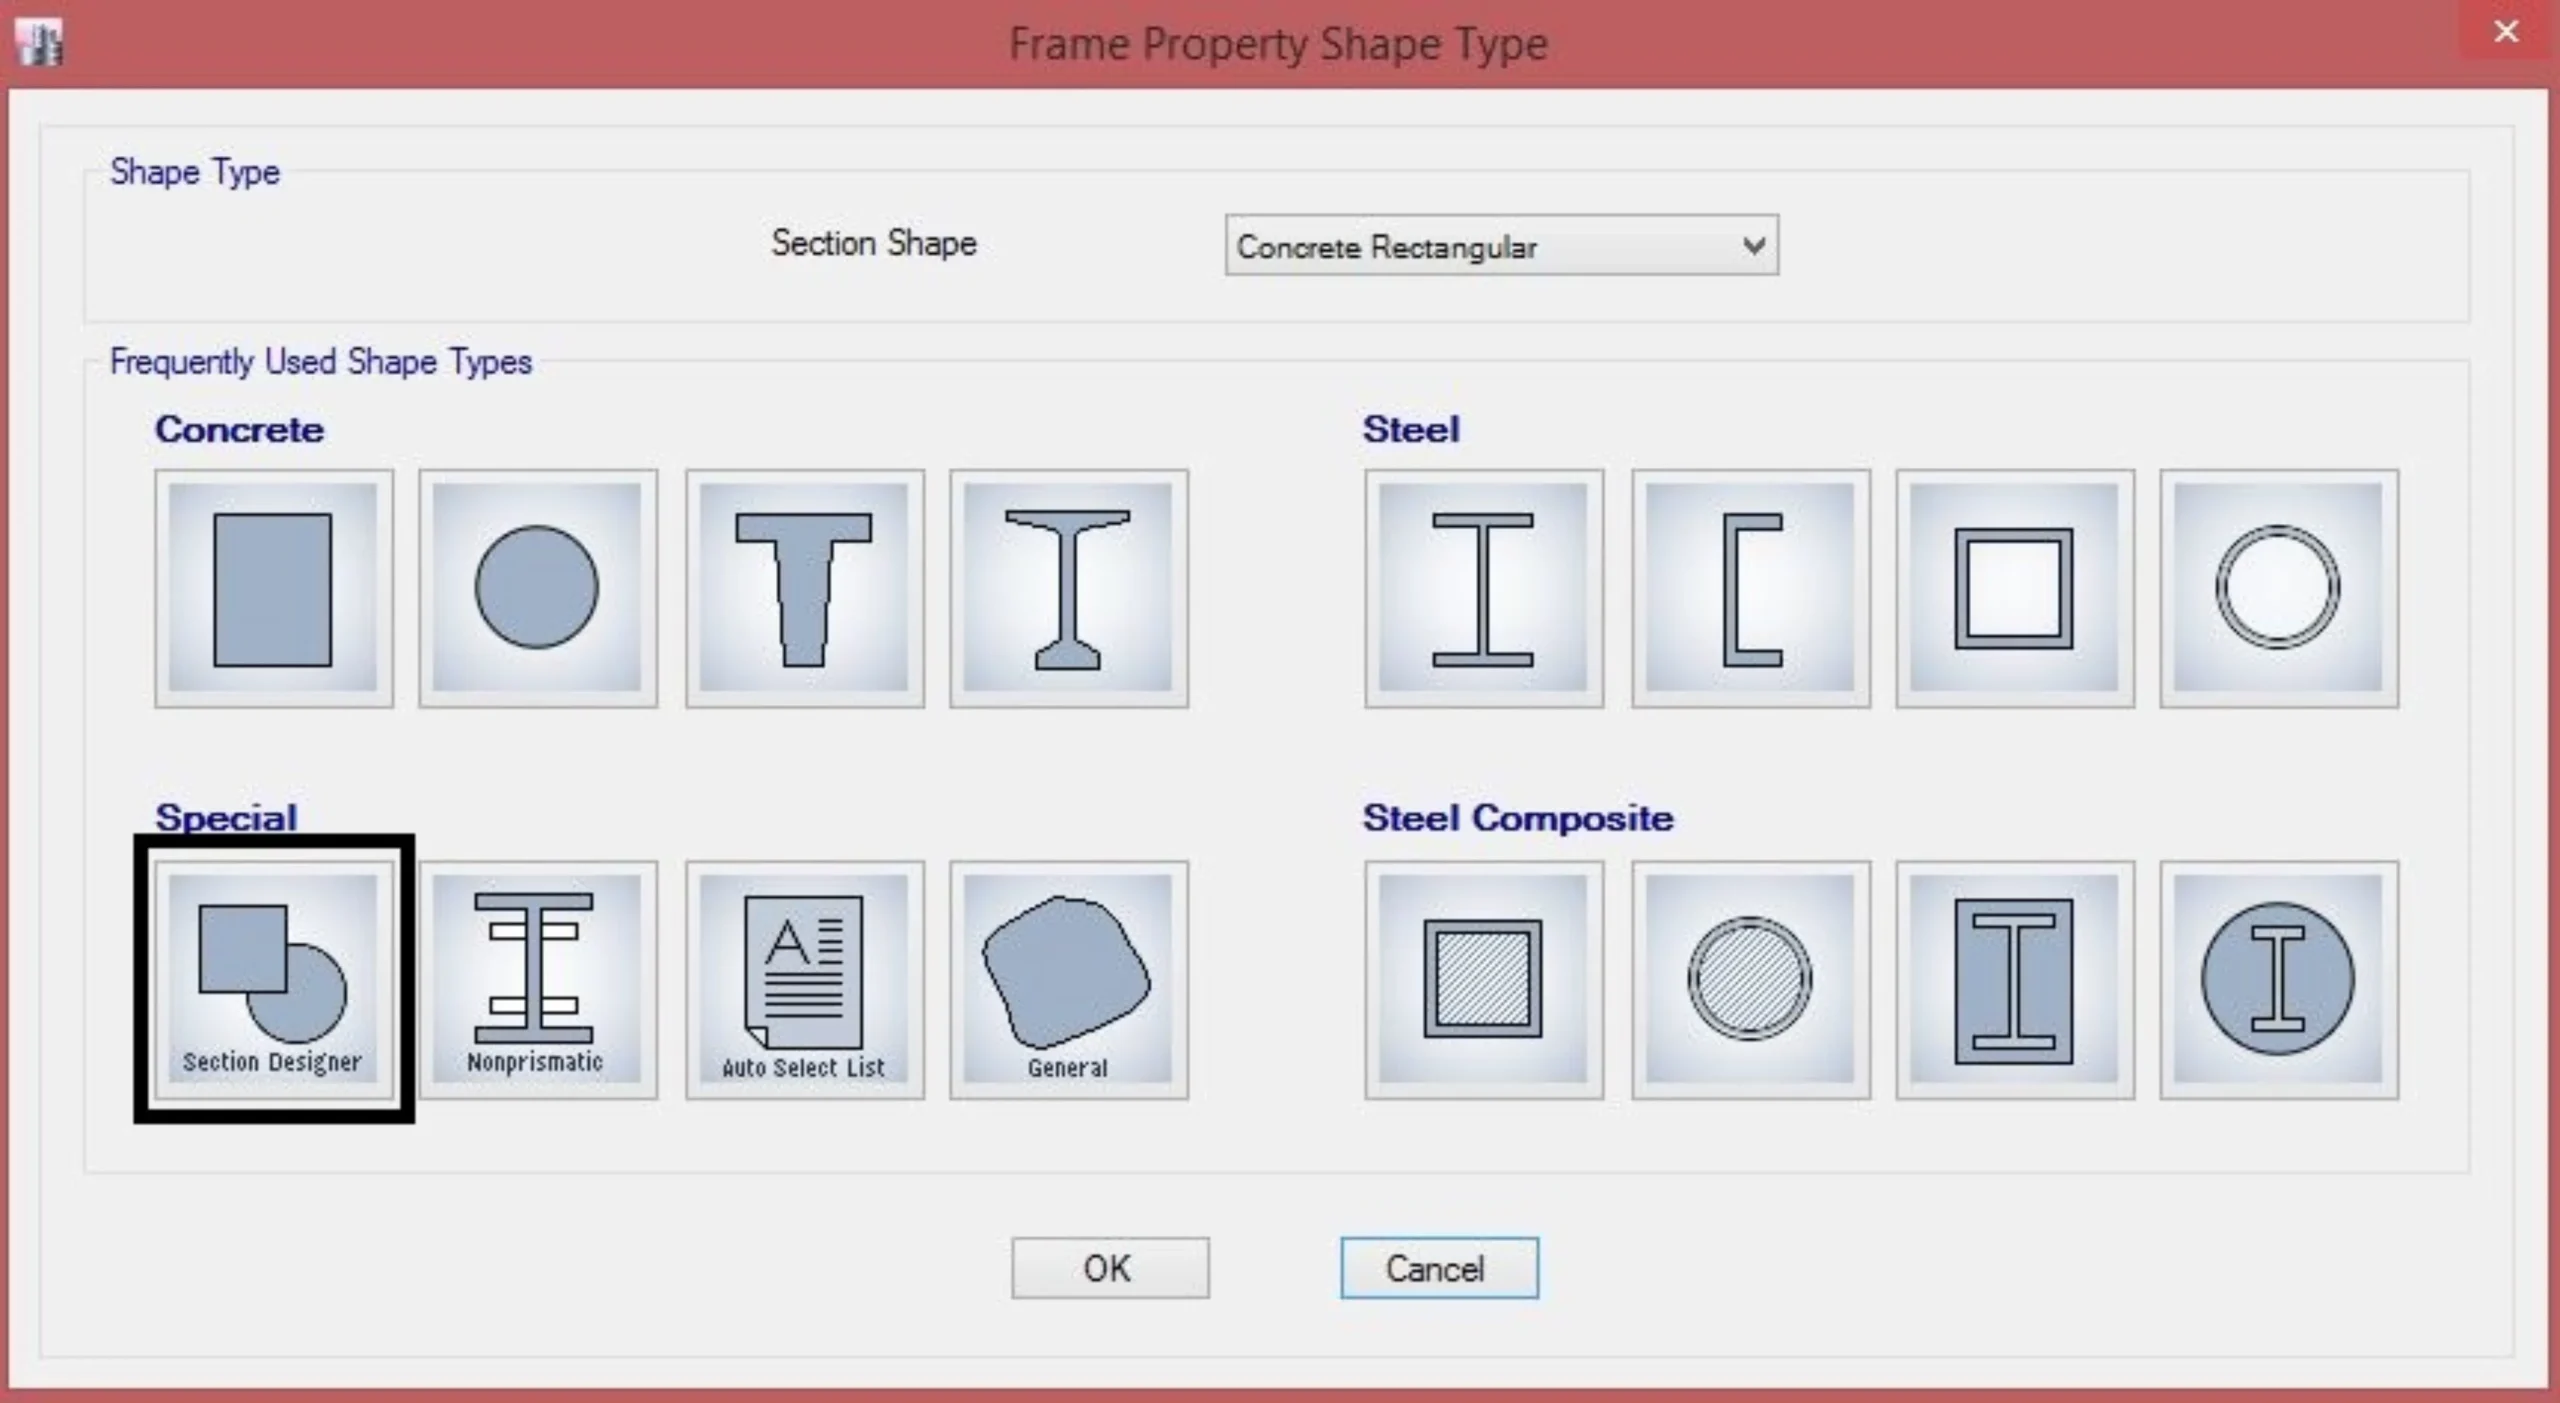Choose the General section icon
Viewport: 2560px width, 1403px height.
[x=1068, y=979]
